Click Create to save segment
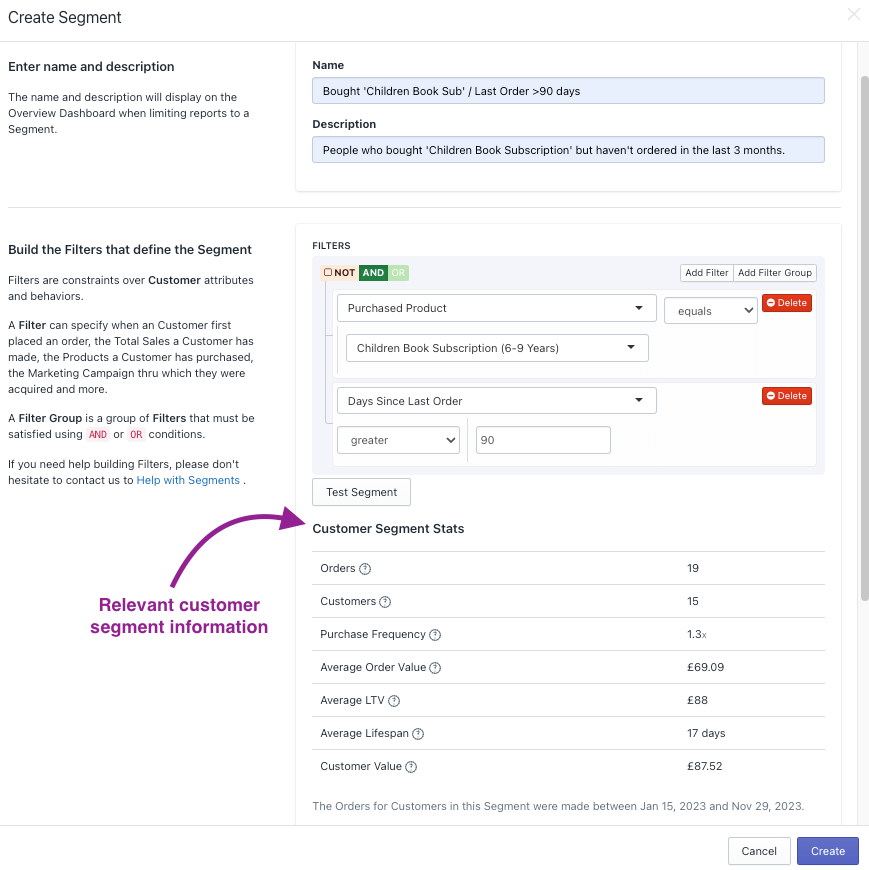 click(x=827, y=851)
